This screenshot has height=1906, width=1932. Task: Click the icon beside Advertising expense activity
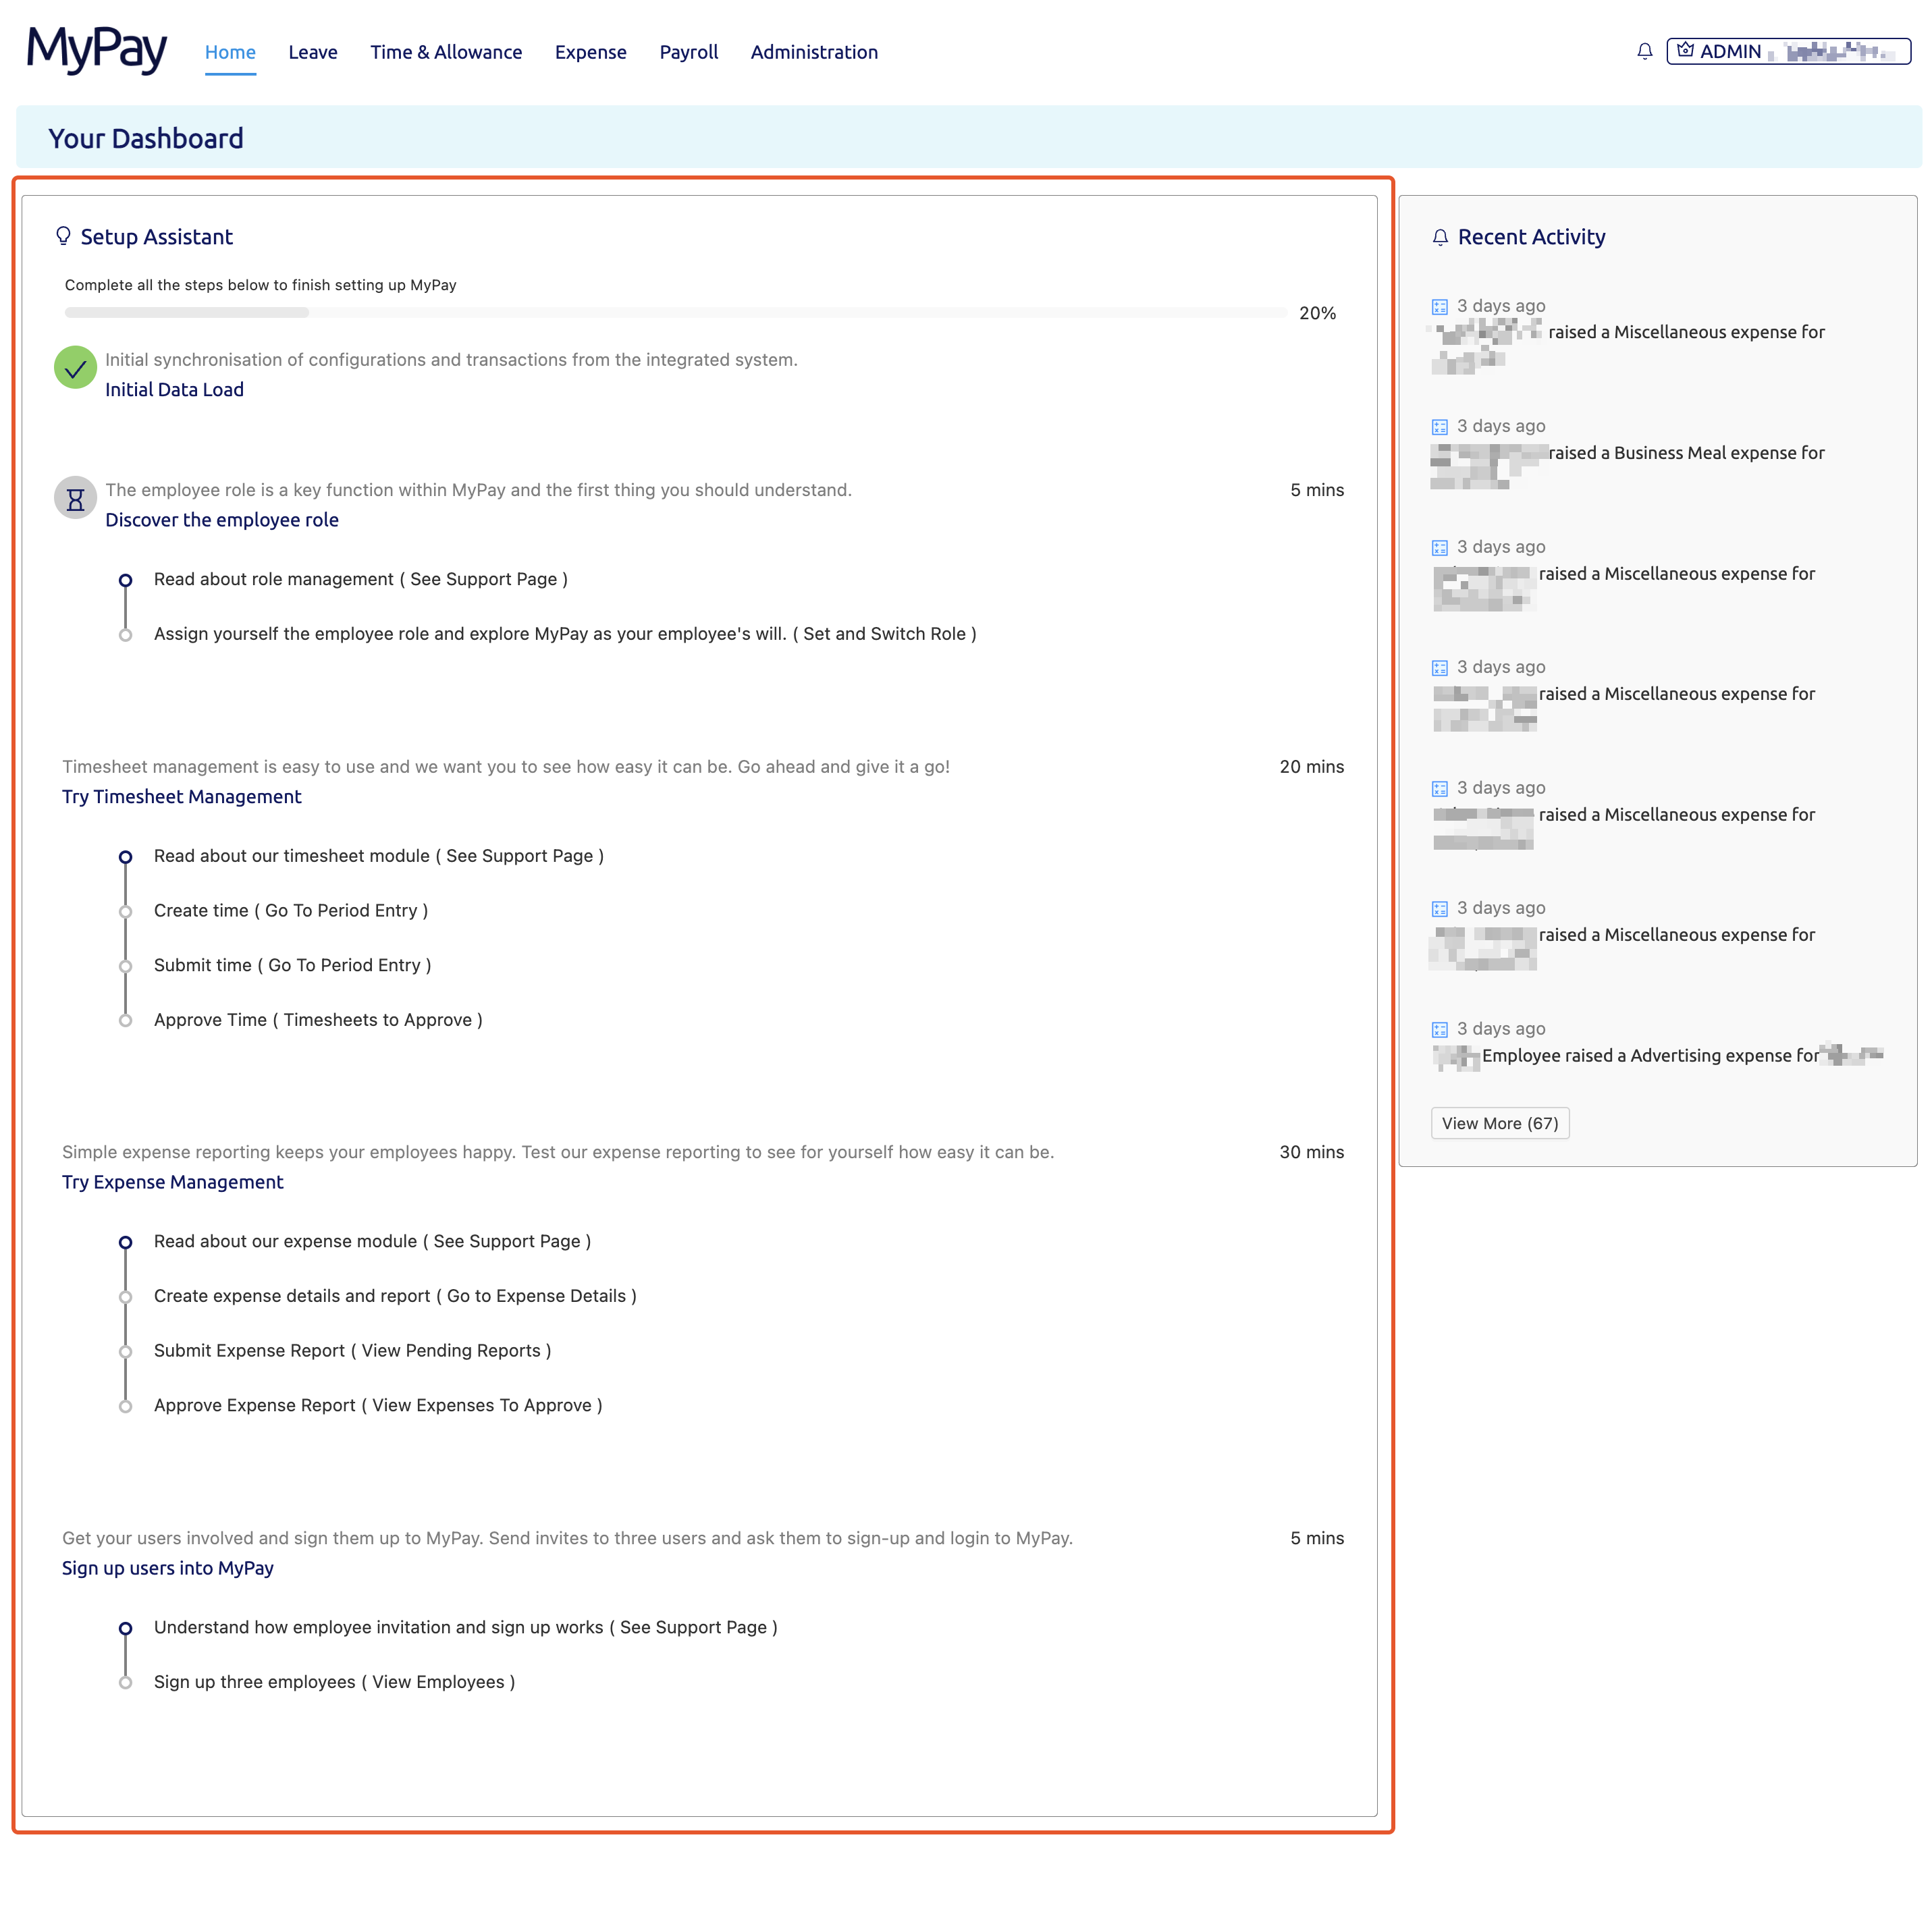point(1440,1029)
